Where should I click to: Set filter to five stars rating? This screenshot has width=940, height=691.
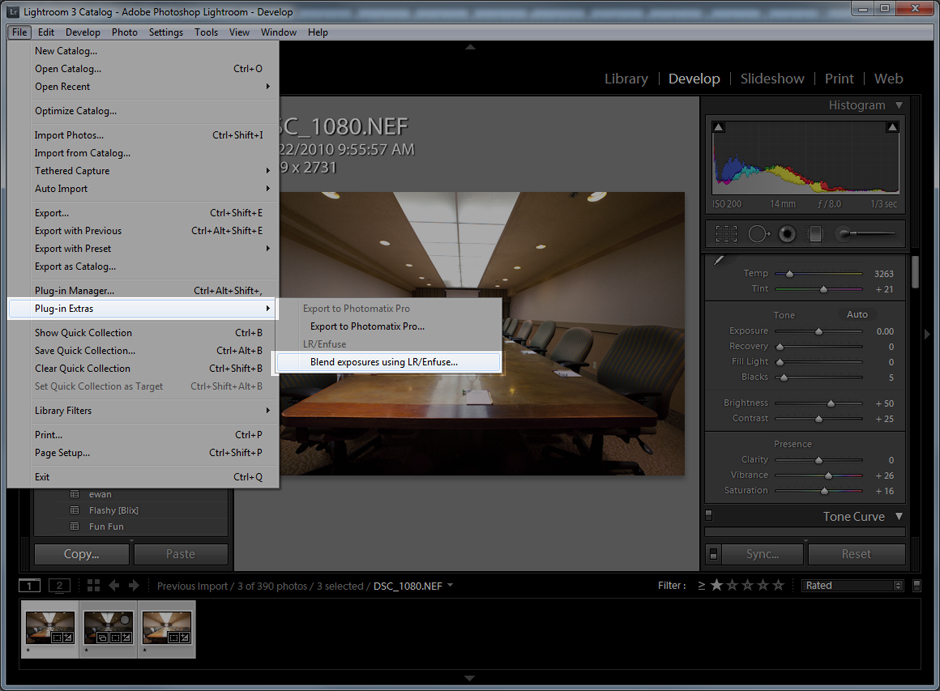[778, 586]
